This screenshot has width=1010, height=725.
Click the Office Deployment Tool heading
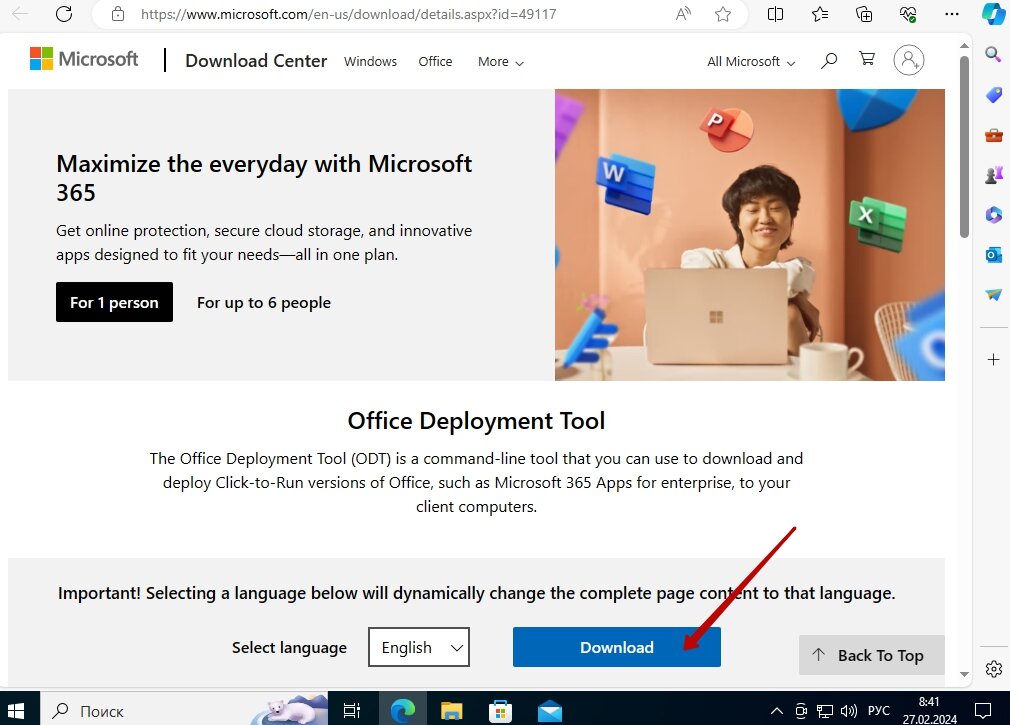pyautogui.click(x=476, y=420)
